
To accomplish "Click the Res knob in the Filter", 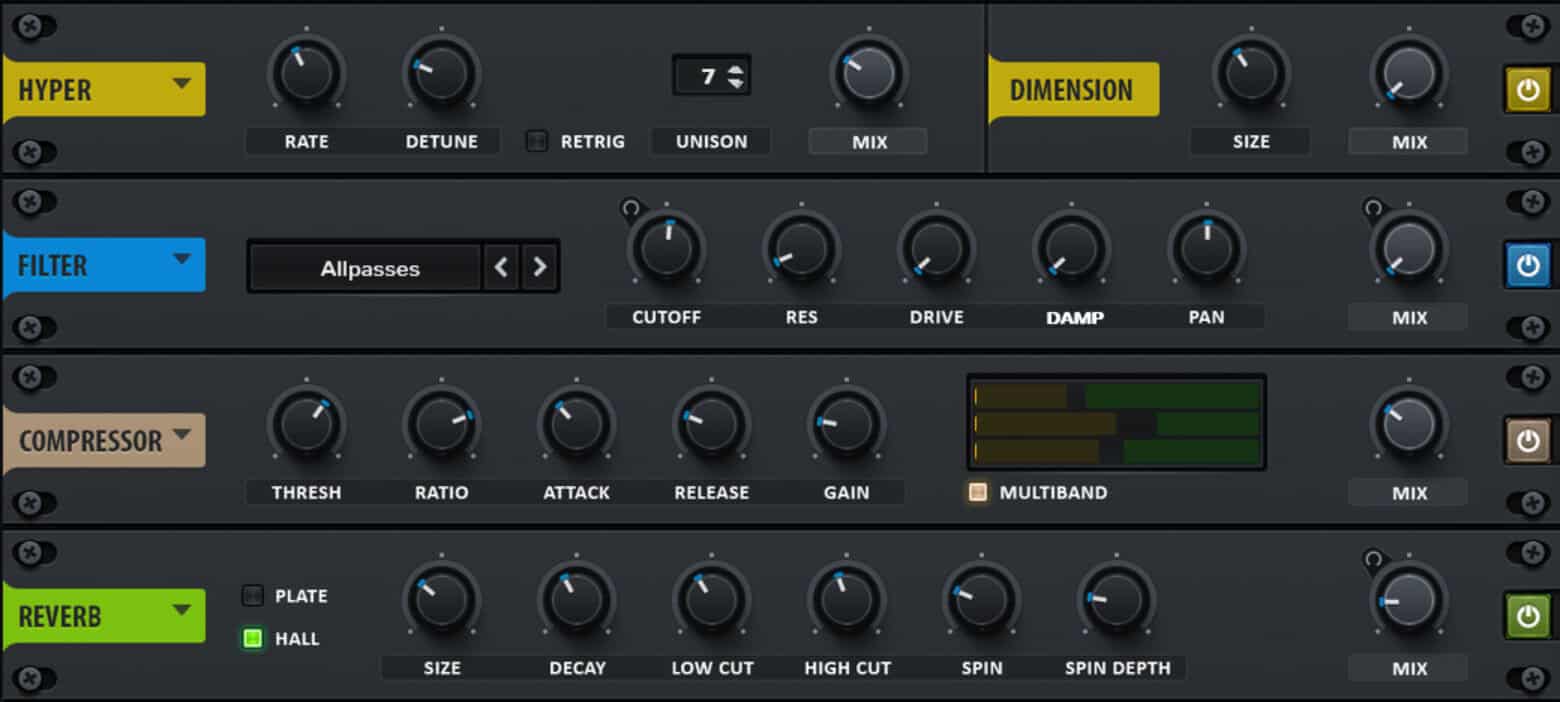I will pyautogui.click(x=801, y=247).
